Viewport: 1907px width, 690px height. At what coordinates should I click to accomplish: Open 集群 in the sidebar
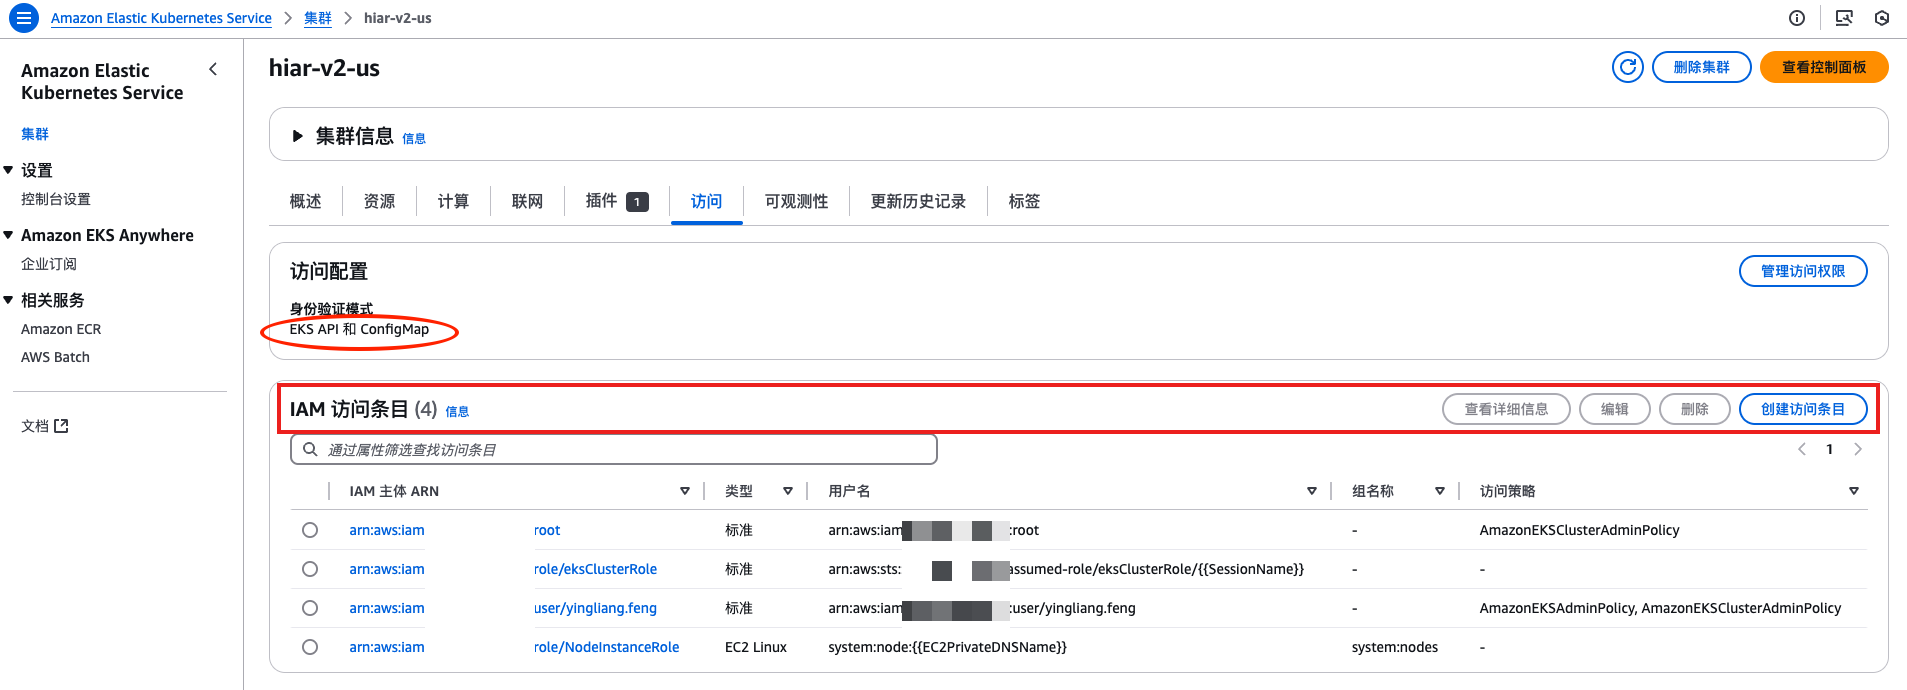(x=35, y=134)
